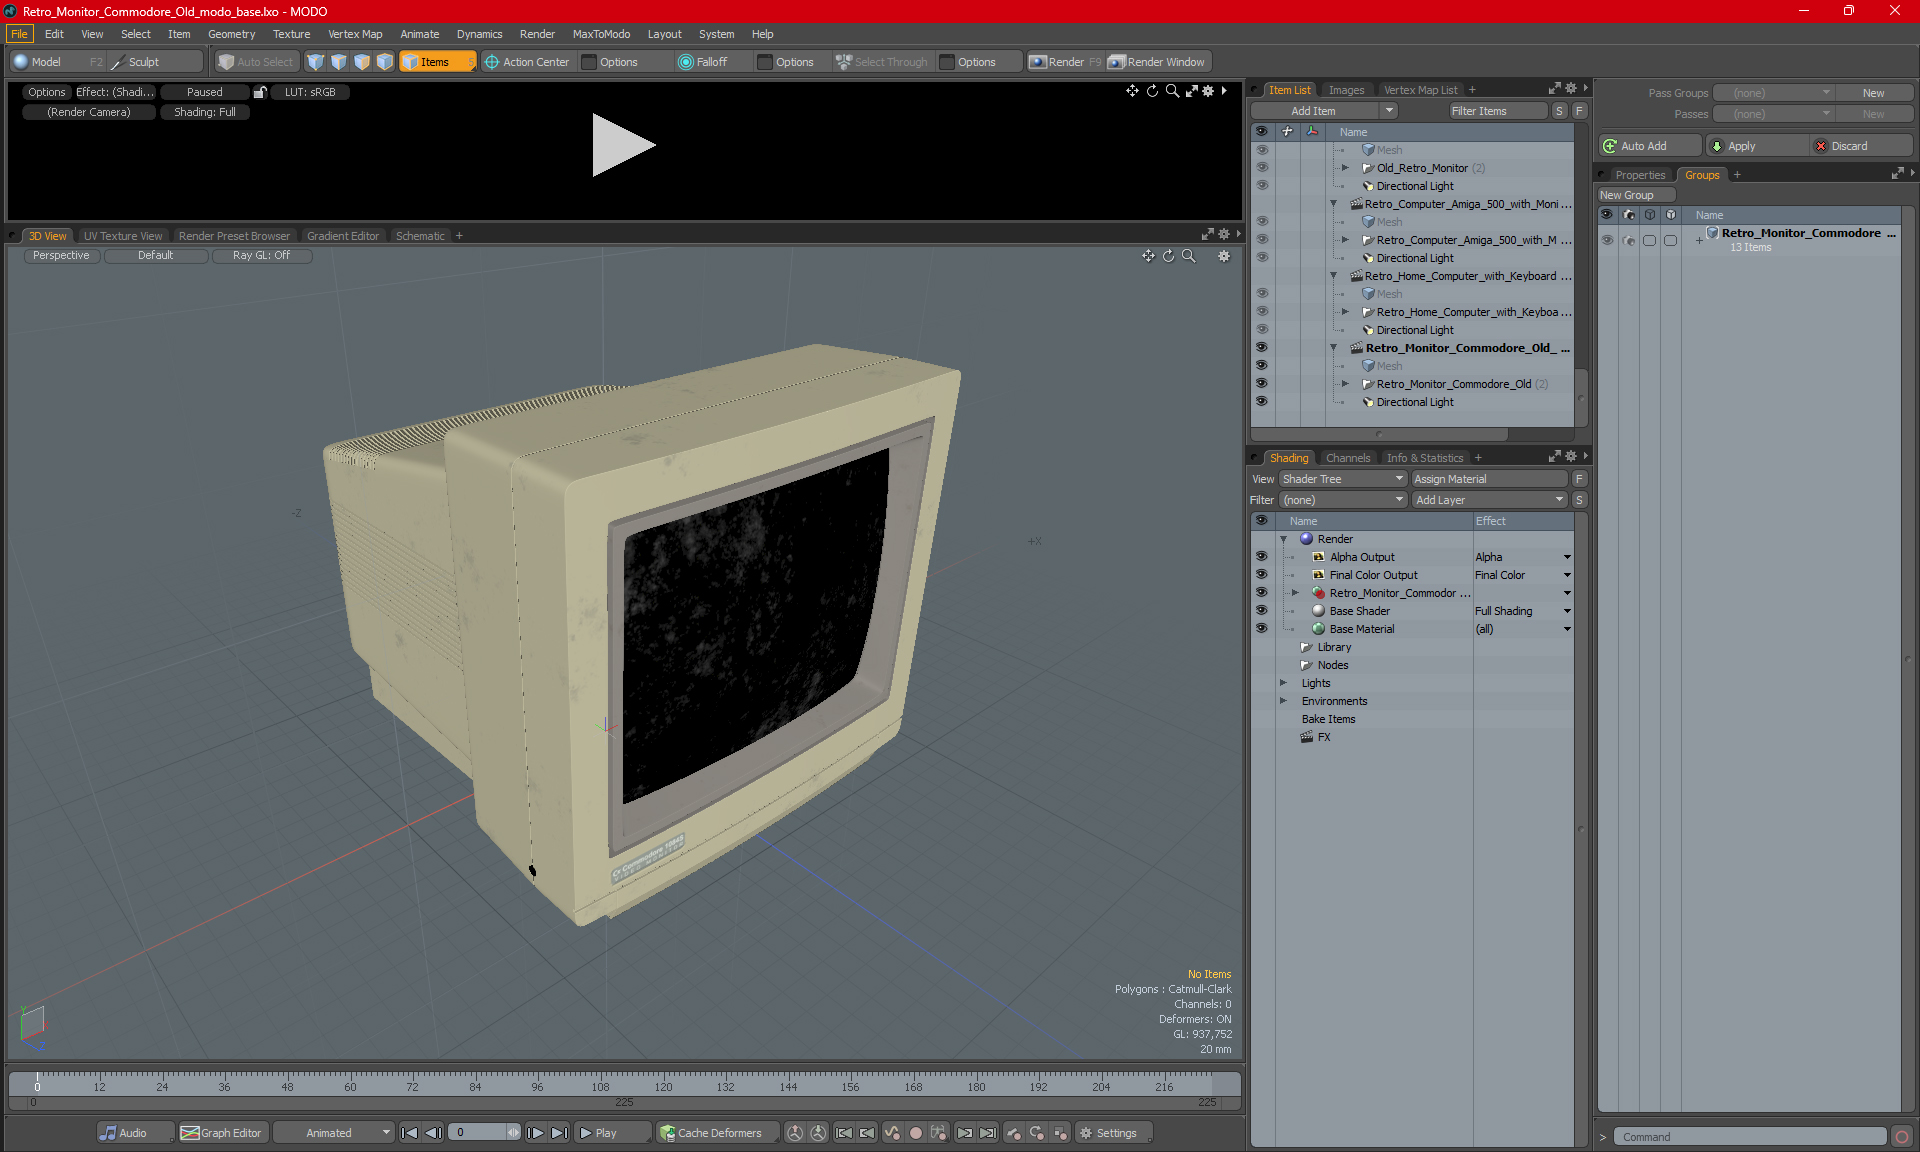Switch to the Images tab

click(x=1346, y=90)
